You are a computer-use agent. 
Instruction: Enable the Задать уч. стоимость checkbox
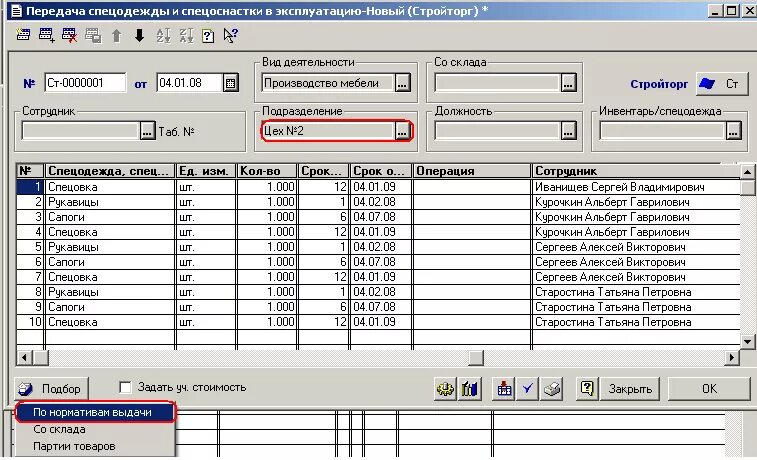tap(126, 387)
